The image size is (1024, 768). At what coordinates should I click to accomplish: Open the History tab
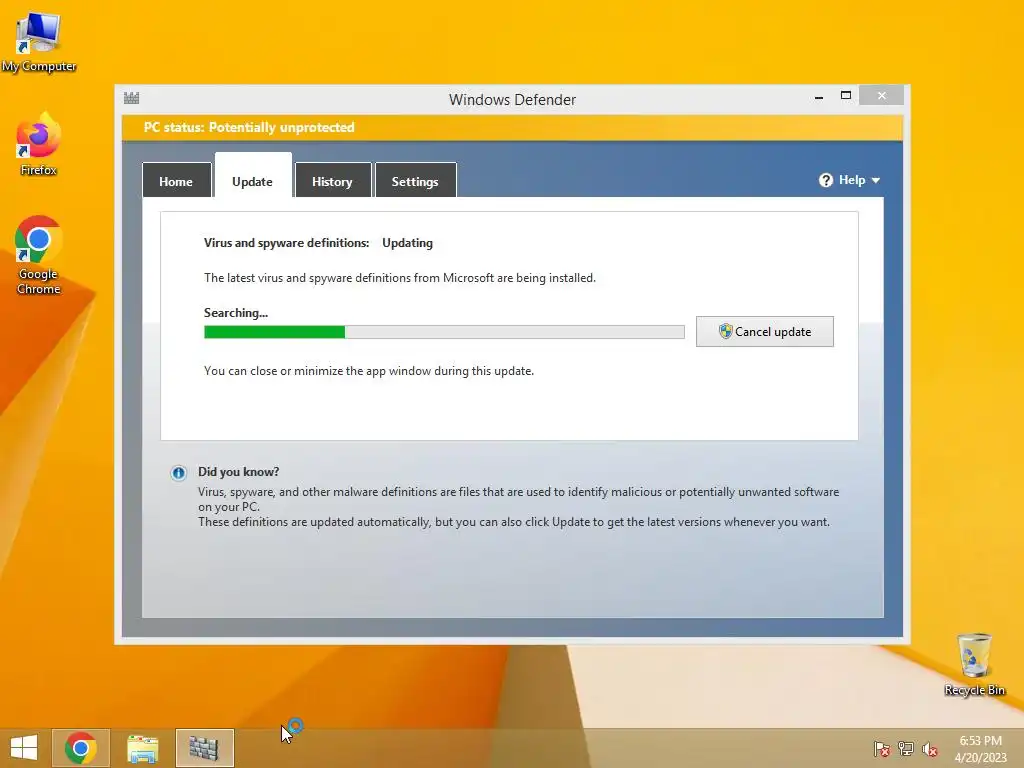[x=332, y=181]
